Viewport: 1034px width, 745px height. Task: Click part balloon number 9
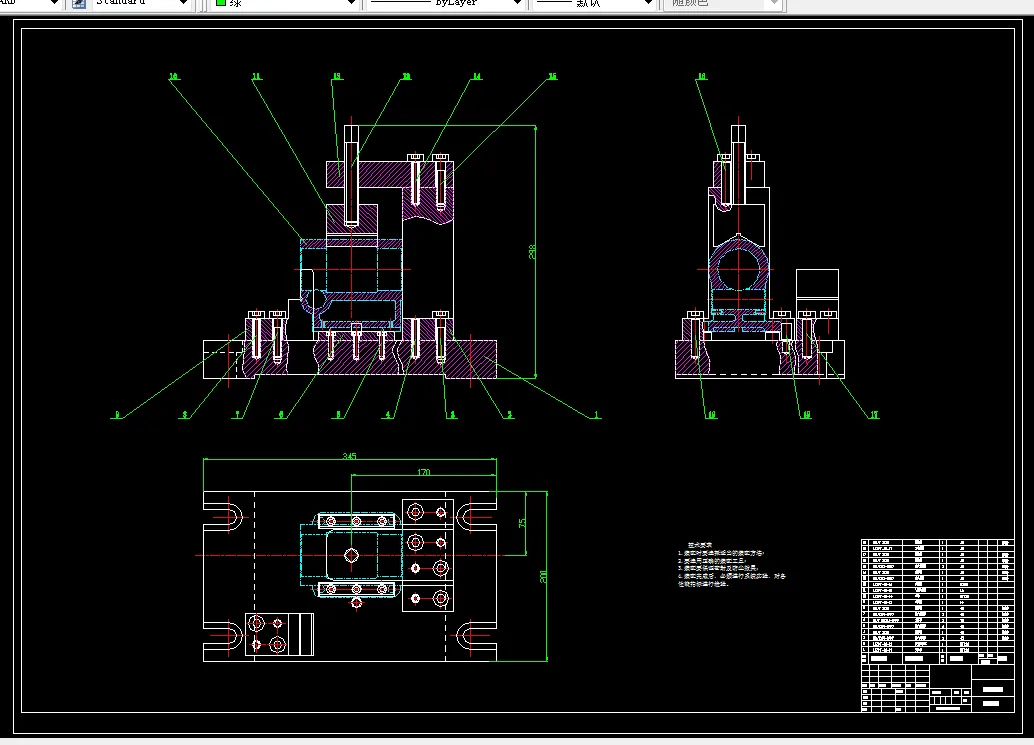point(117,415)
